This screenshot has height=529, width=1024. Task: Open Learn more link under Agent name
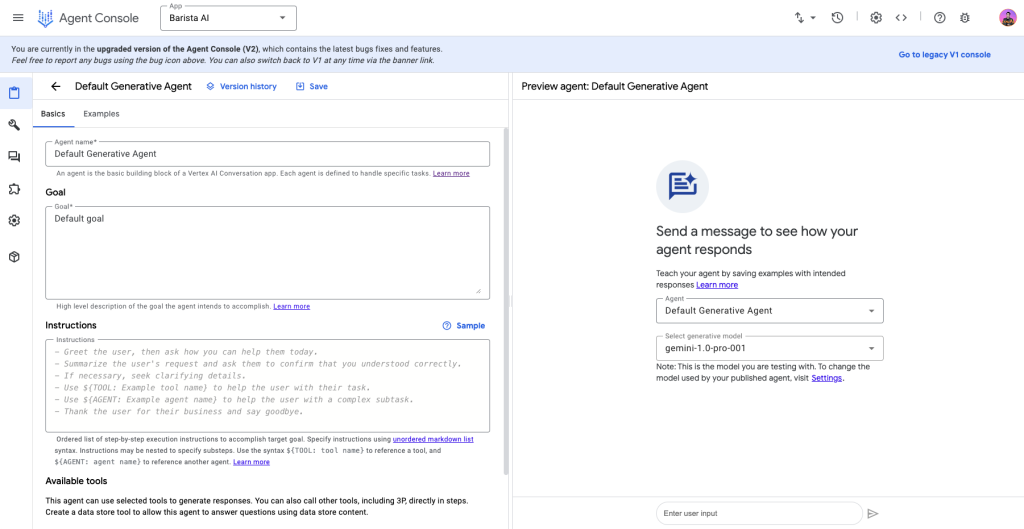(451, 174)
